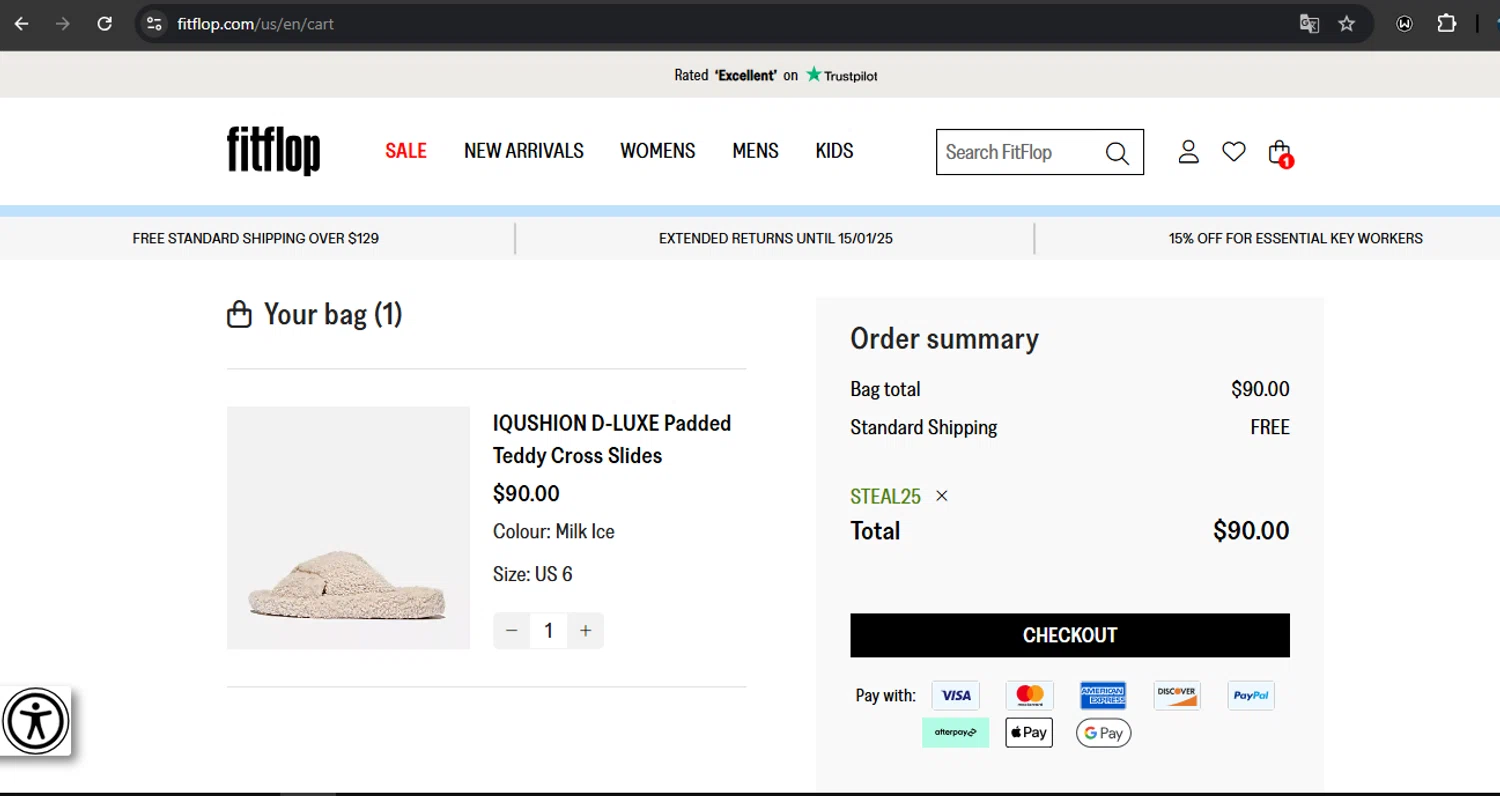The image size is (1500, 796).
Task: Click 15% off for essential key workers
Action: point(1296,238)
